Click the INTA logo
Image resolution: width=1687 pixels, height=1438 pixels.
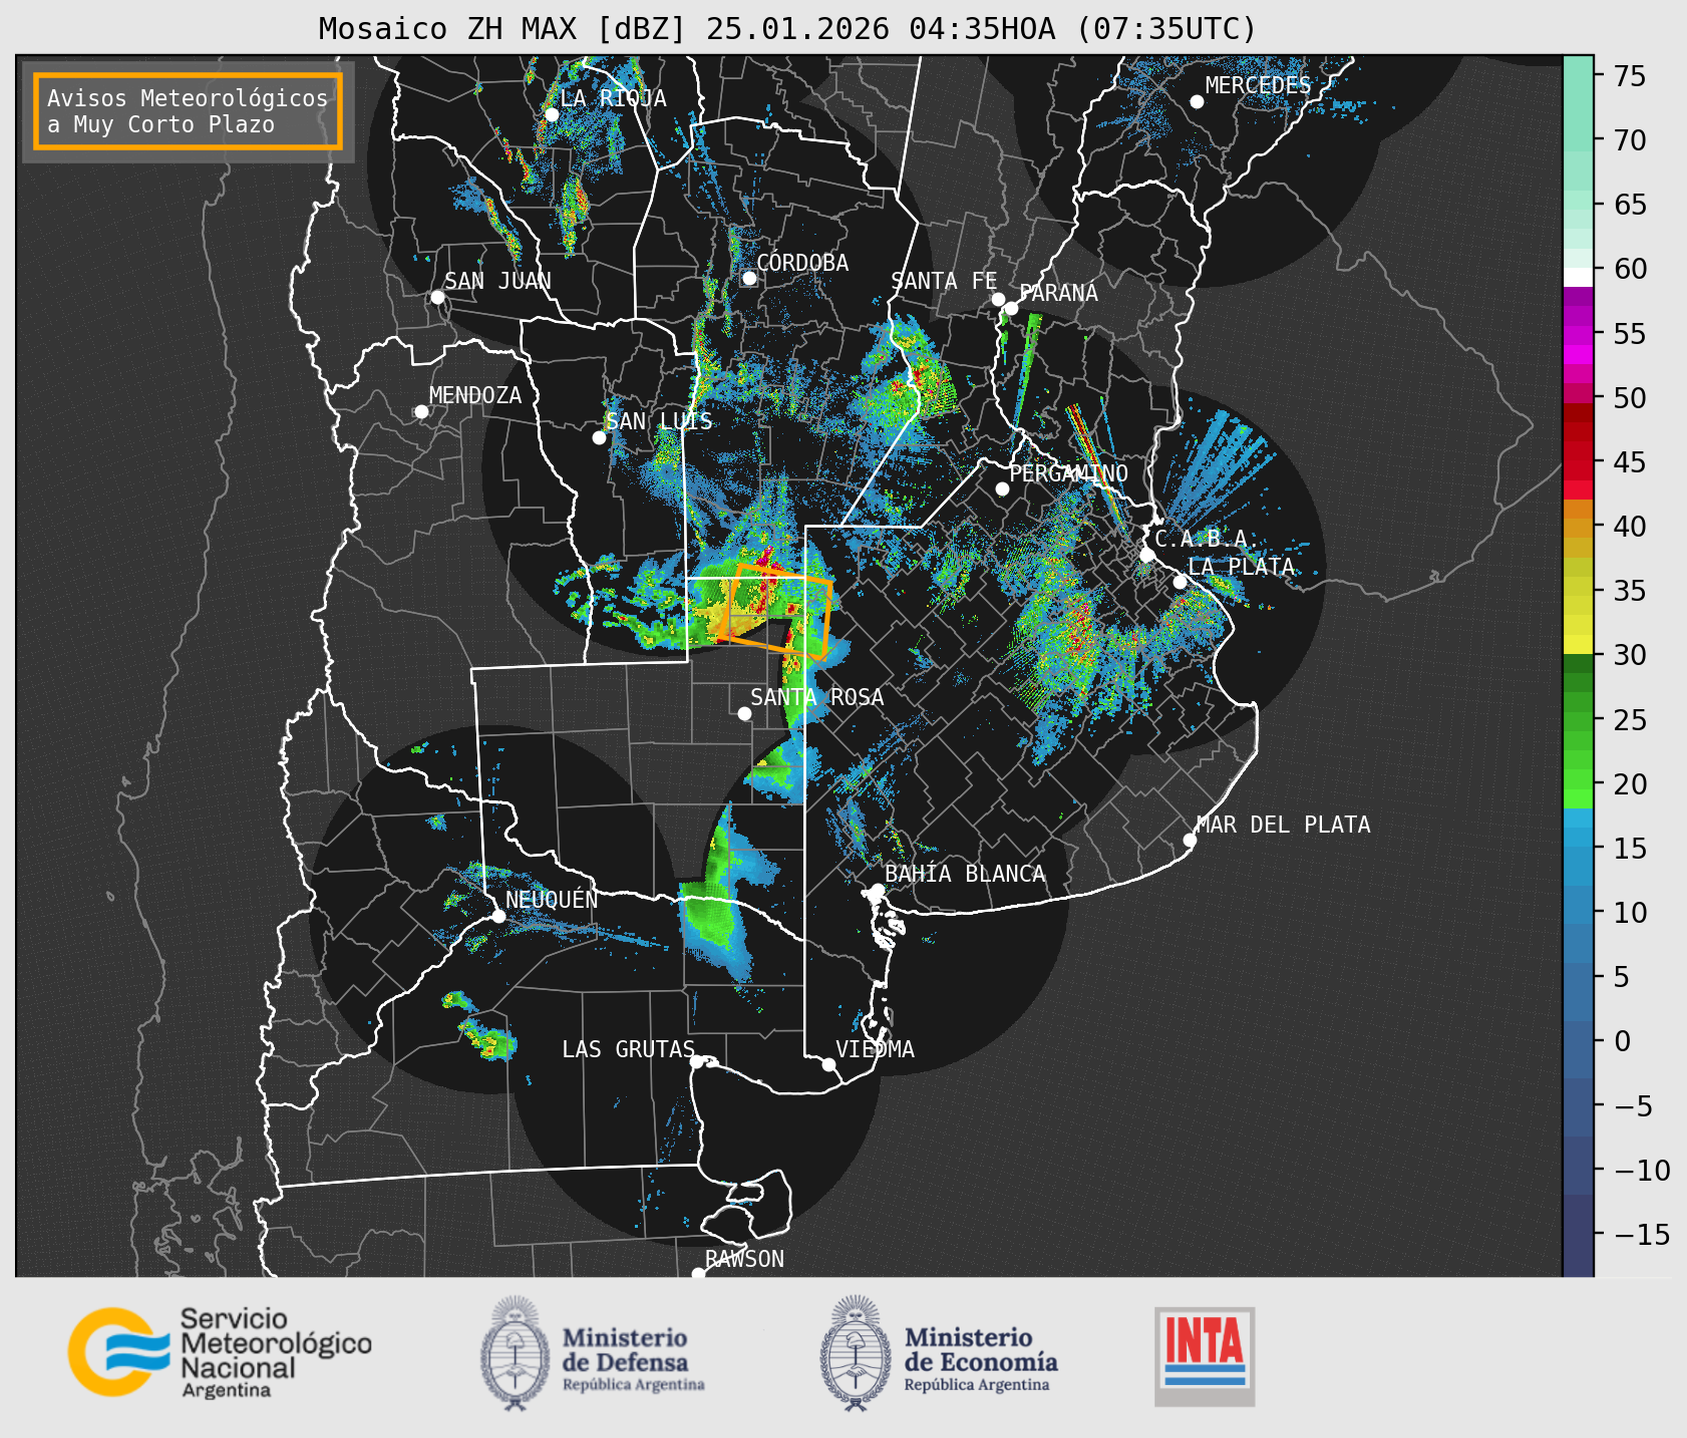point(1204,1356)
